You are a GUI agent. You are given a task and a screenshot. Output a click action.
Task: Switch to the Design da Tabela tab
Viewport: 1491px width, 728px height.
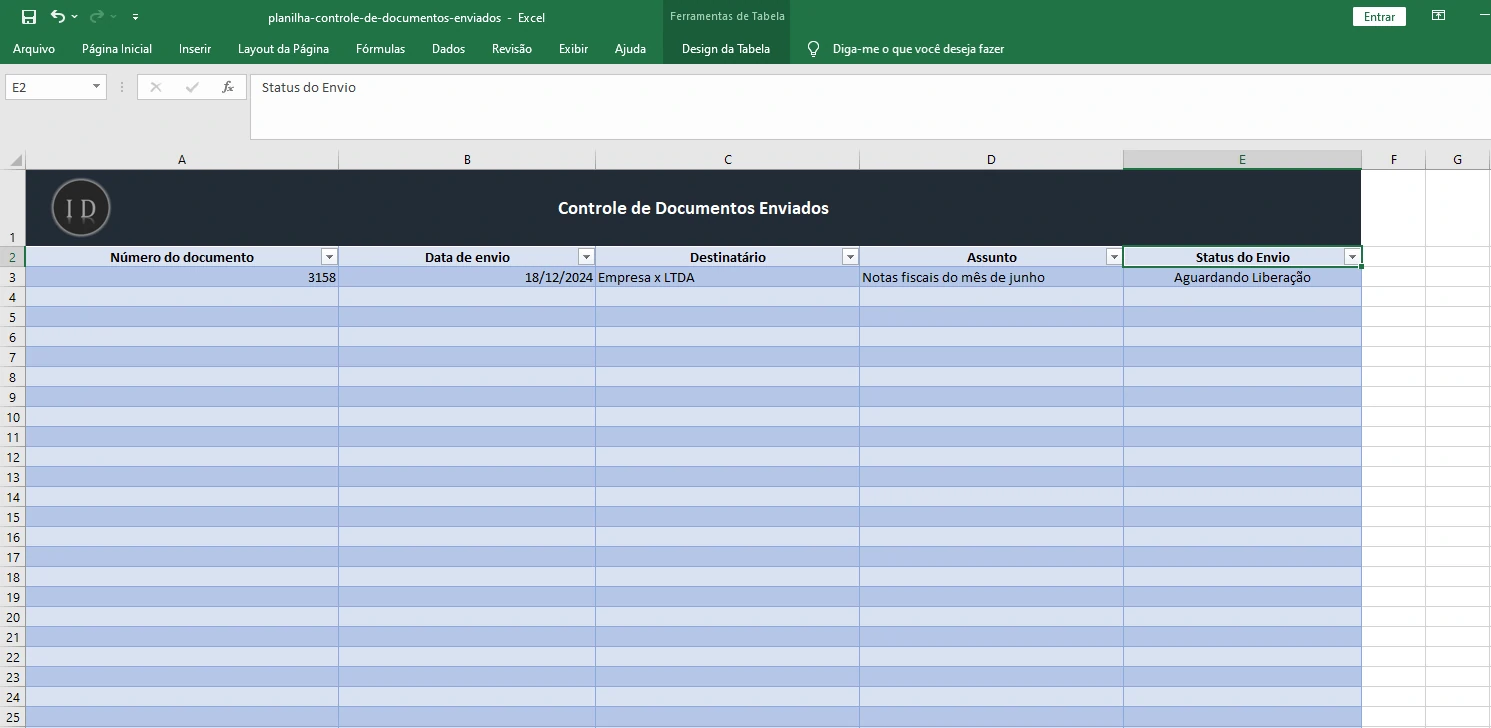point(726,48)
